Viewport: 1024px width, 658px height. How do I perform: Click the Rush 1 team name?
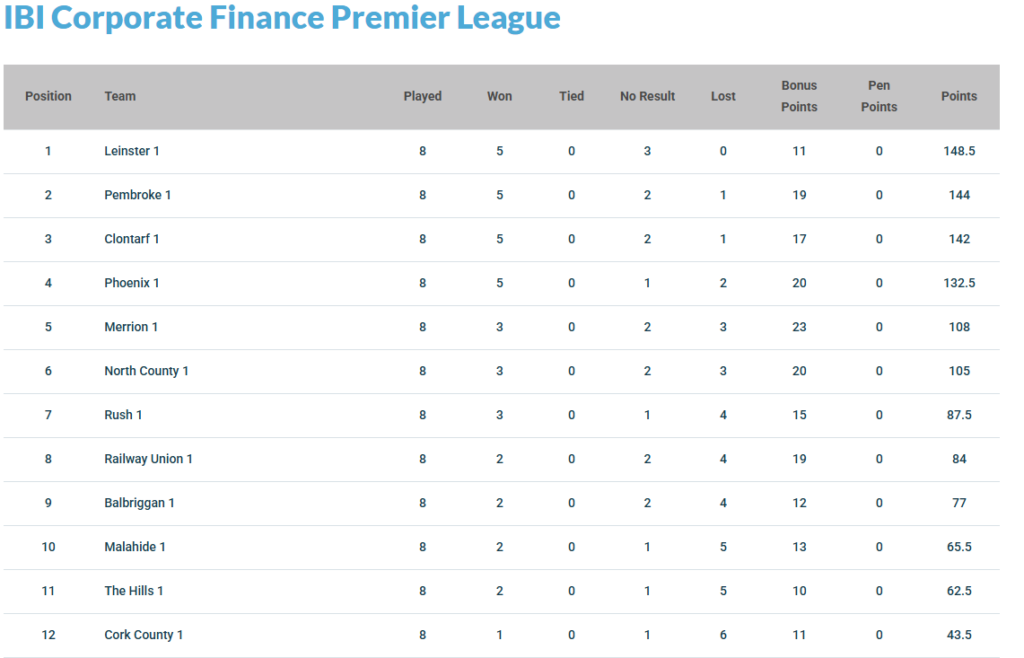123,415
